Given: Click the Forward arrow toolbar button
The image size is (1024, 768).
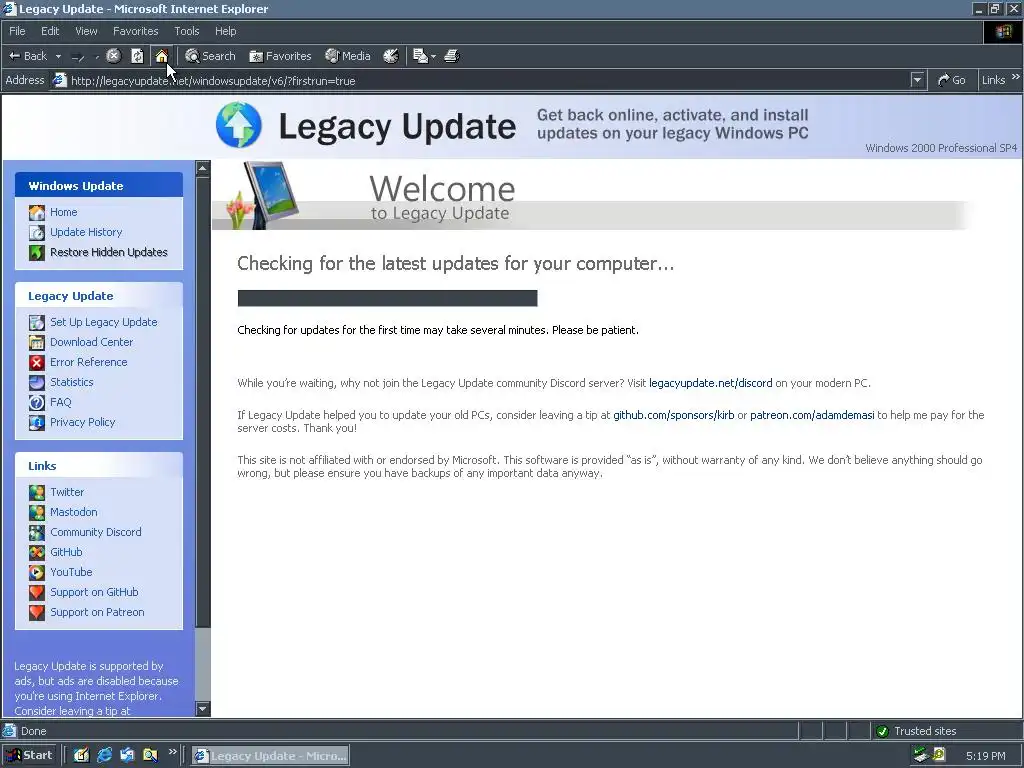Looking at the screenshot, I should pos(78,56).
